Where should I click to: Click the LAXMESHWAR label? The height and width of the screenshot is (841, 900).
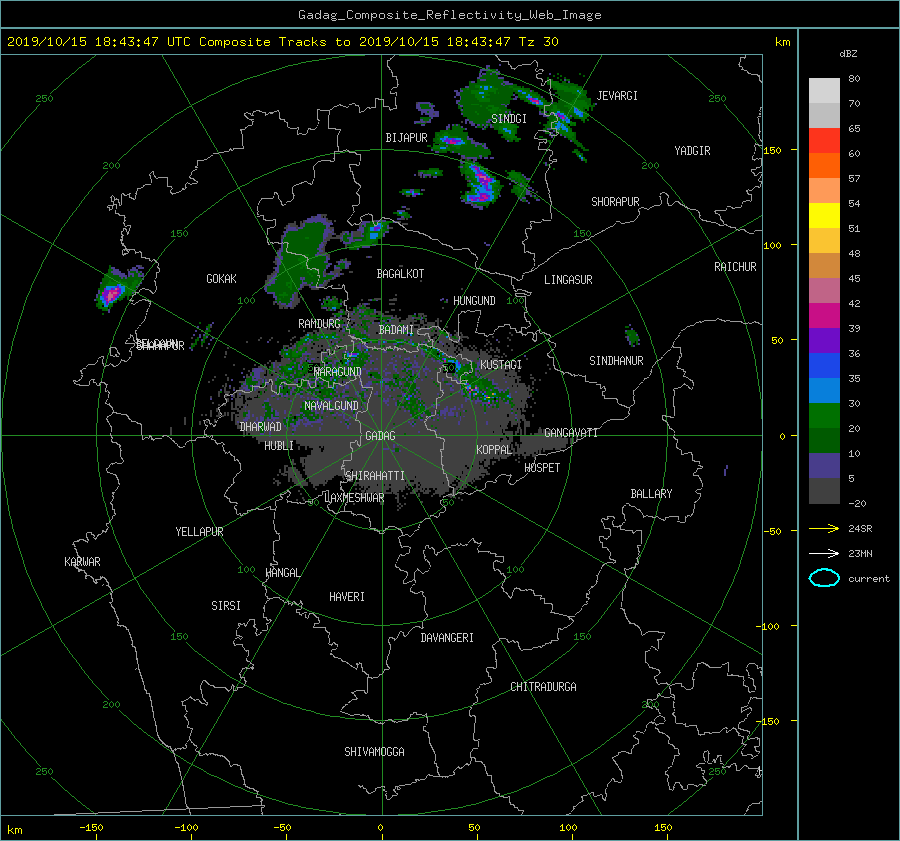354,498
